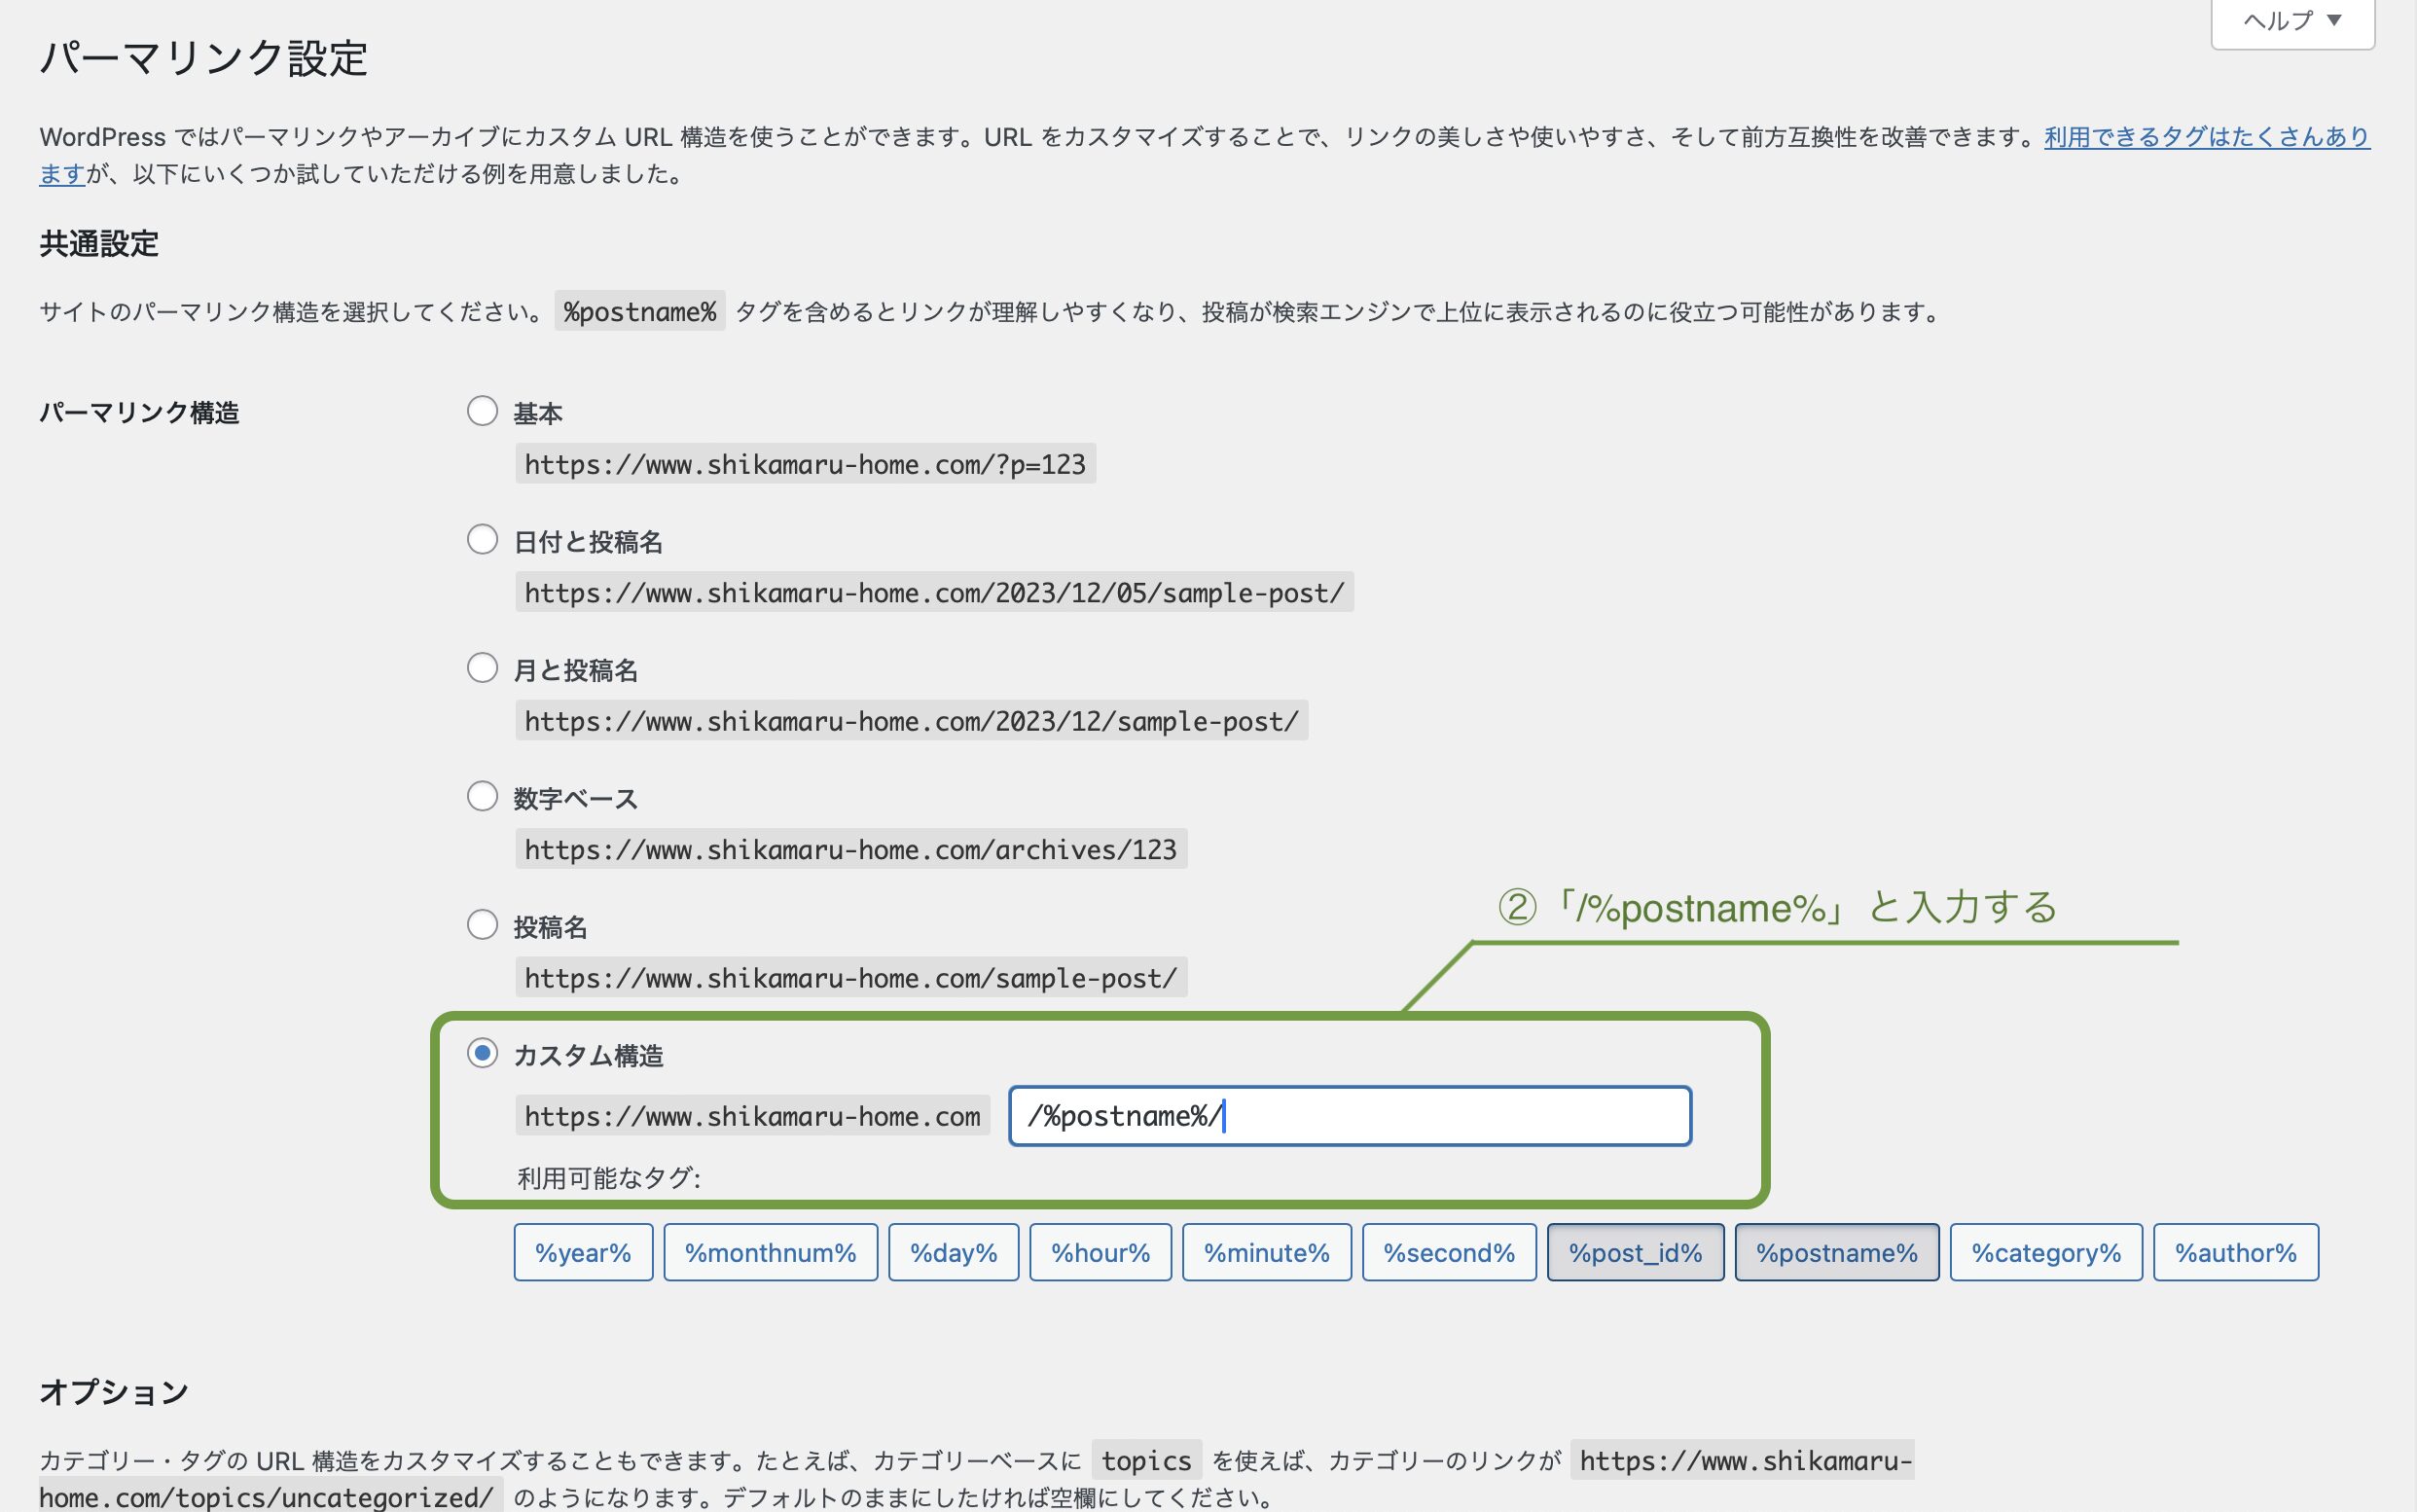The image size is (2417, 1512).
Task: Click the %author% tag button
Action: coord(2236,1252)
